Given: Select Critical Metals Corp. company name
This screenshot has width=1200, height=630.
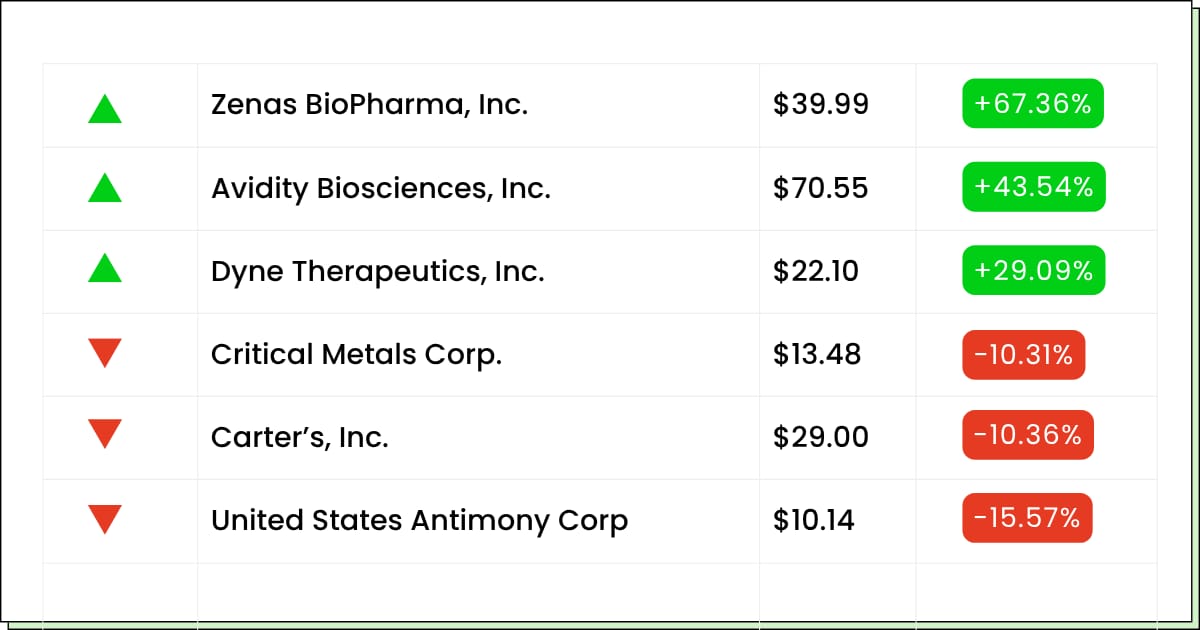Looking at the screenshot, I should tap(356, 354).
